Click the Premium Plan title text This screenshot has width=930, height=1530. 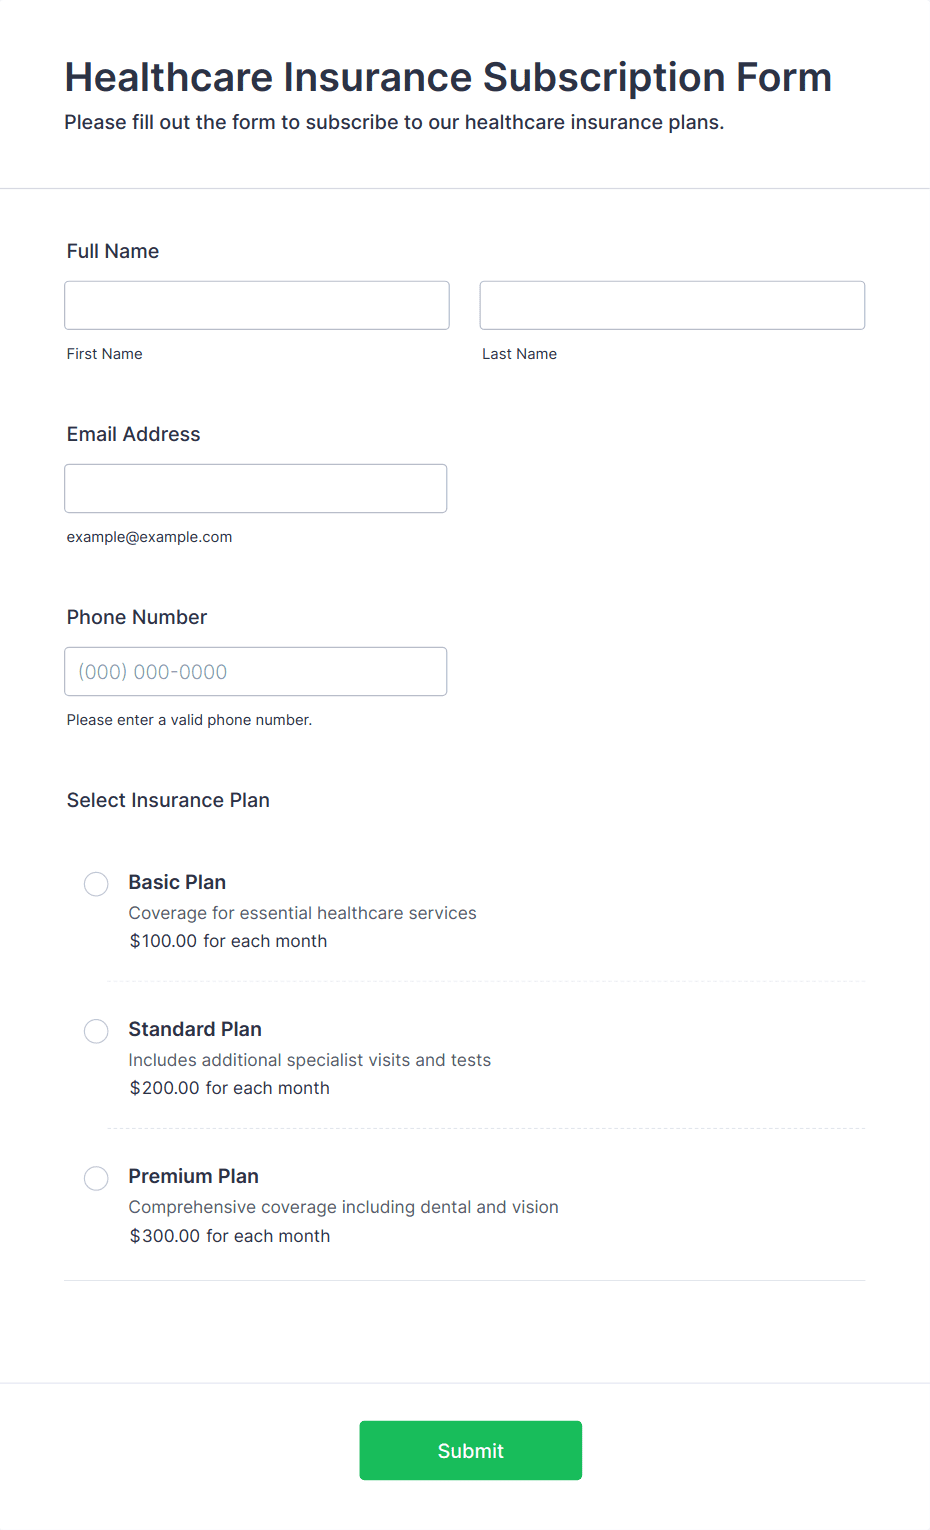click(193, 1176)
